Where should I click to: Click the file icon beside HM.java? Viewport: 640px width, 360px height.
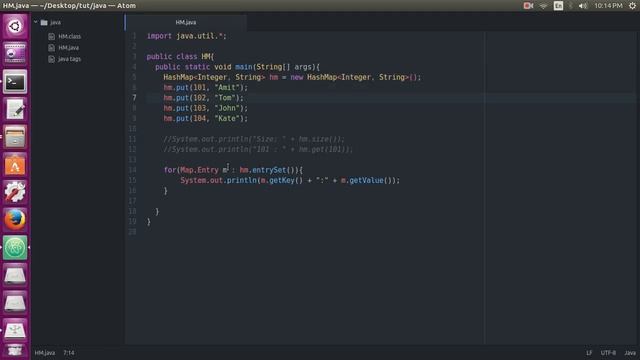pos(51,48)
